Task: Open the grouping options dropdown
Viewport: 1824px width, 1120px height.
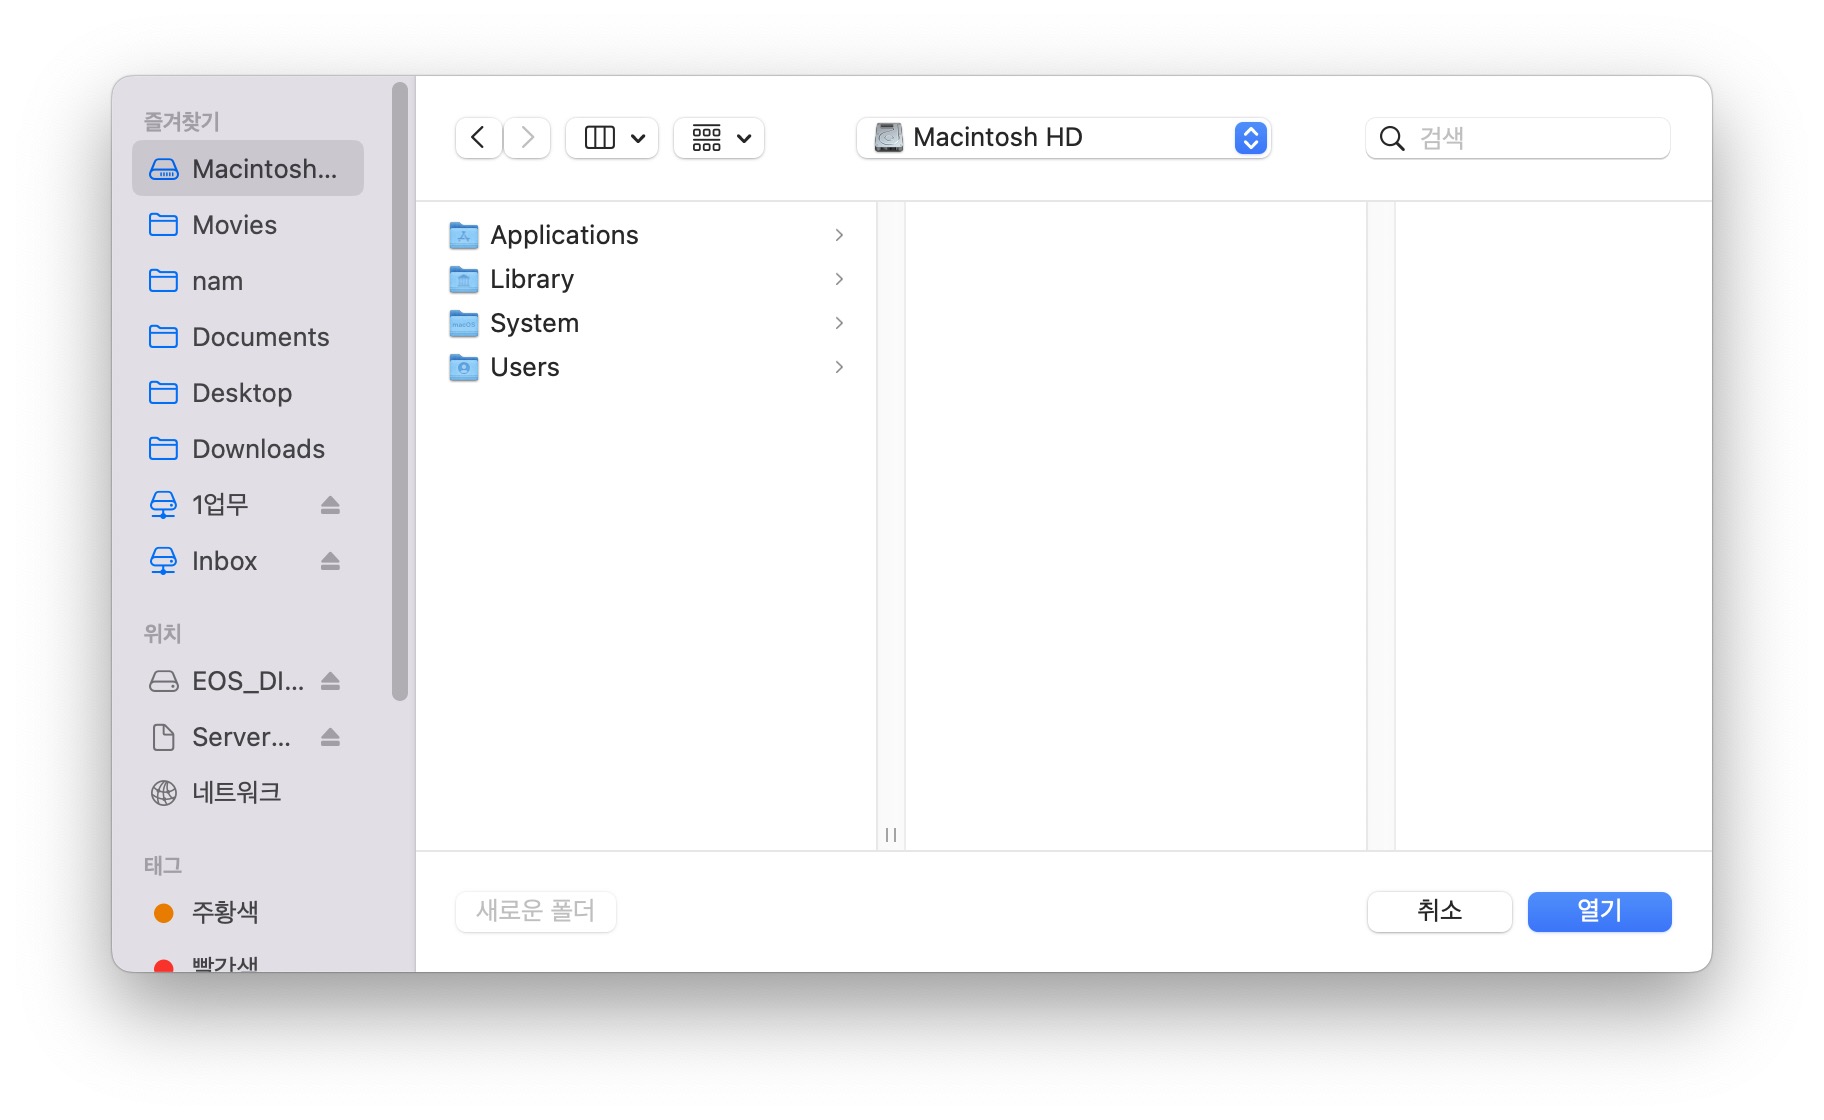Action: (719, 138)
